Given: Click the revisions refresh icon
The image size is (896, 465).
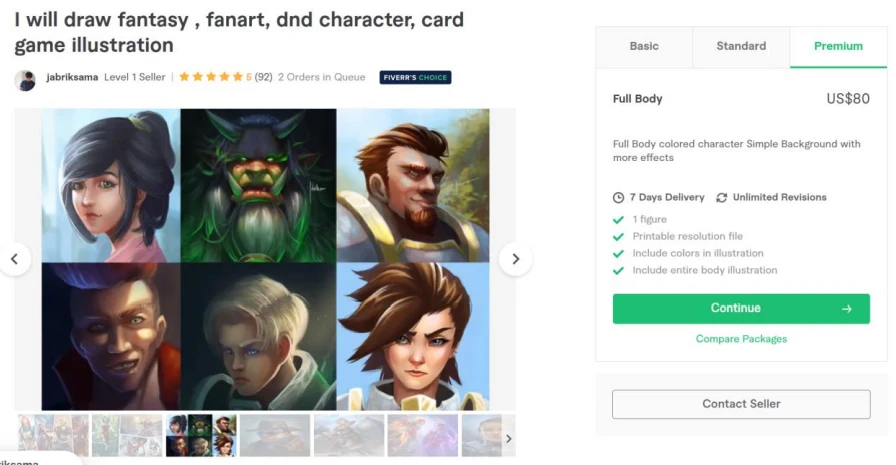Looking at the screenshot, I should [721, 198].
